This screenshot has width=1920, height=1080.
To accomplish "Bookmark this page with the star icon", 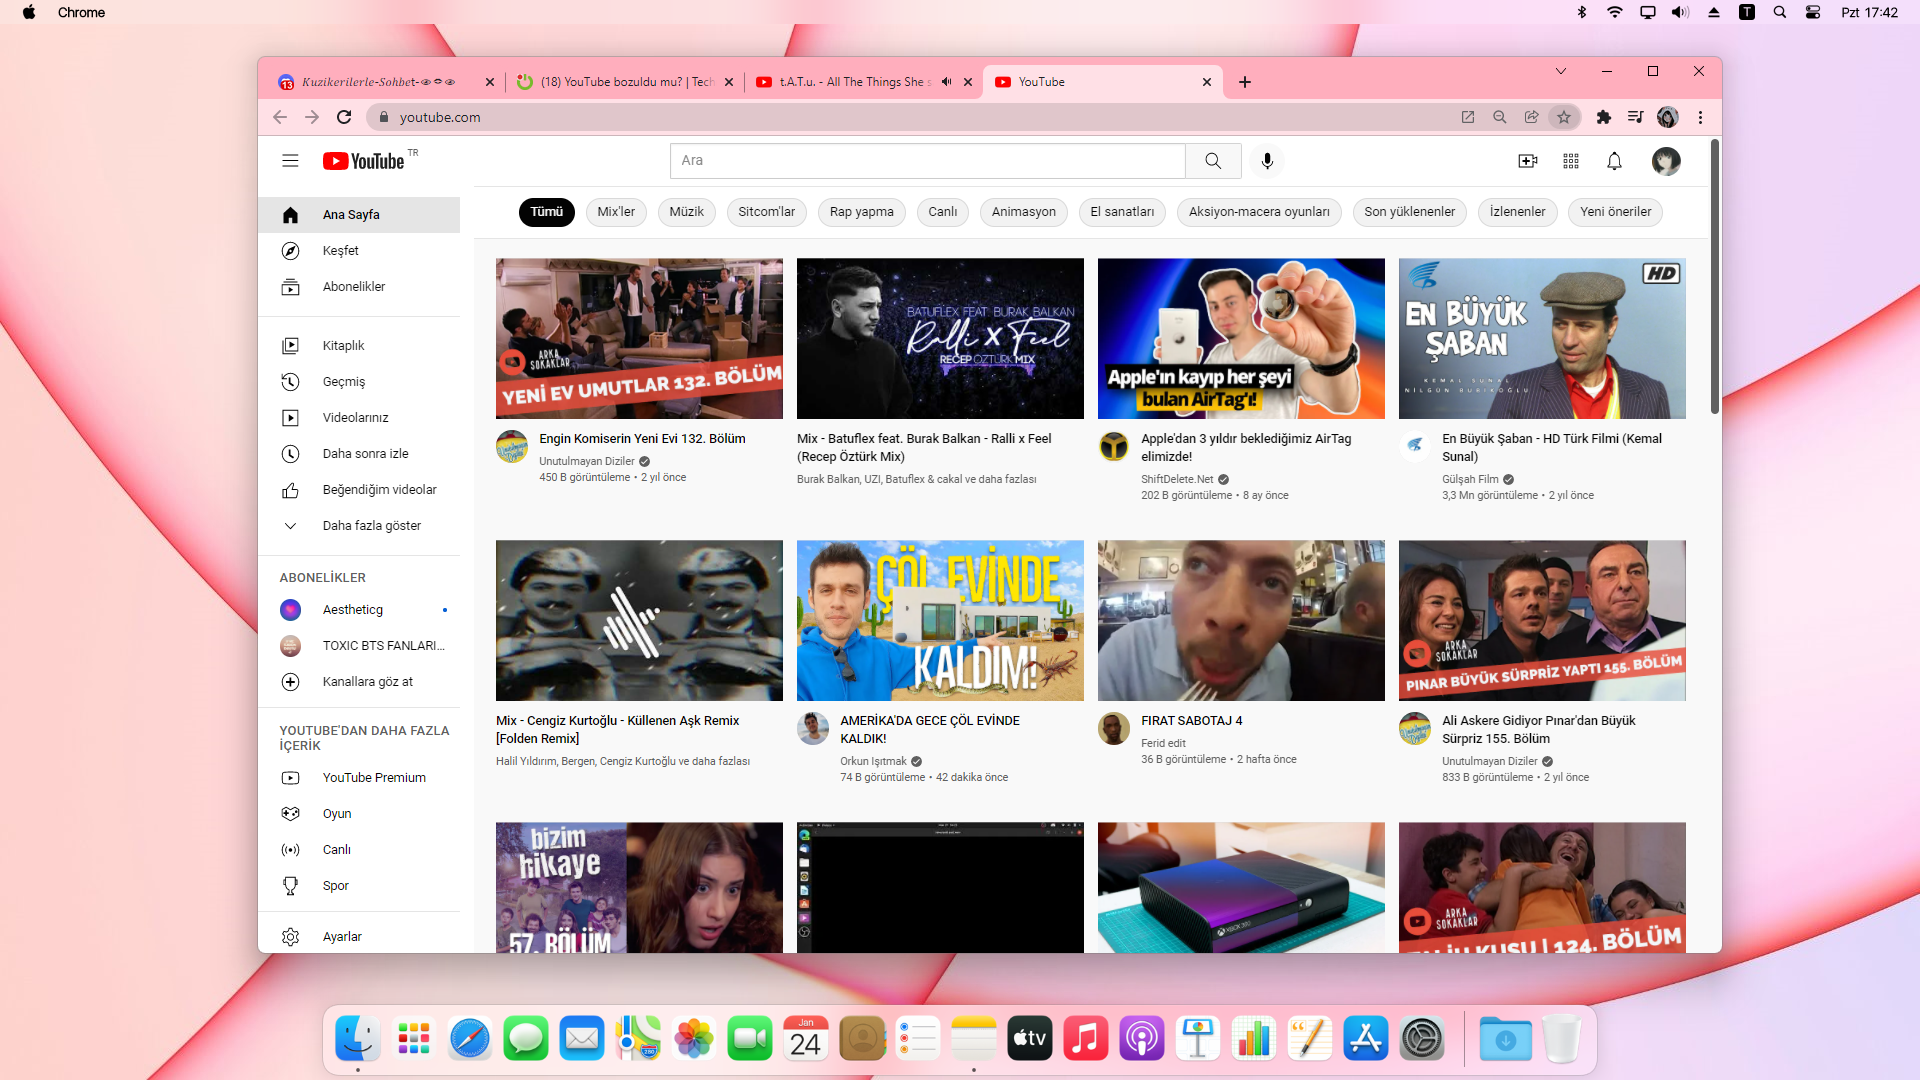I will tap(1564, 117).
